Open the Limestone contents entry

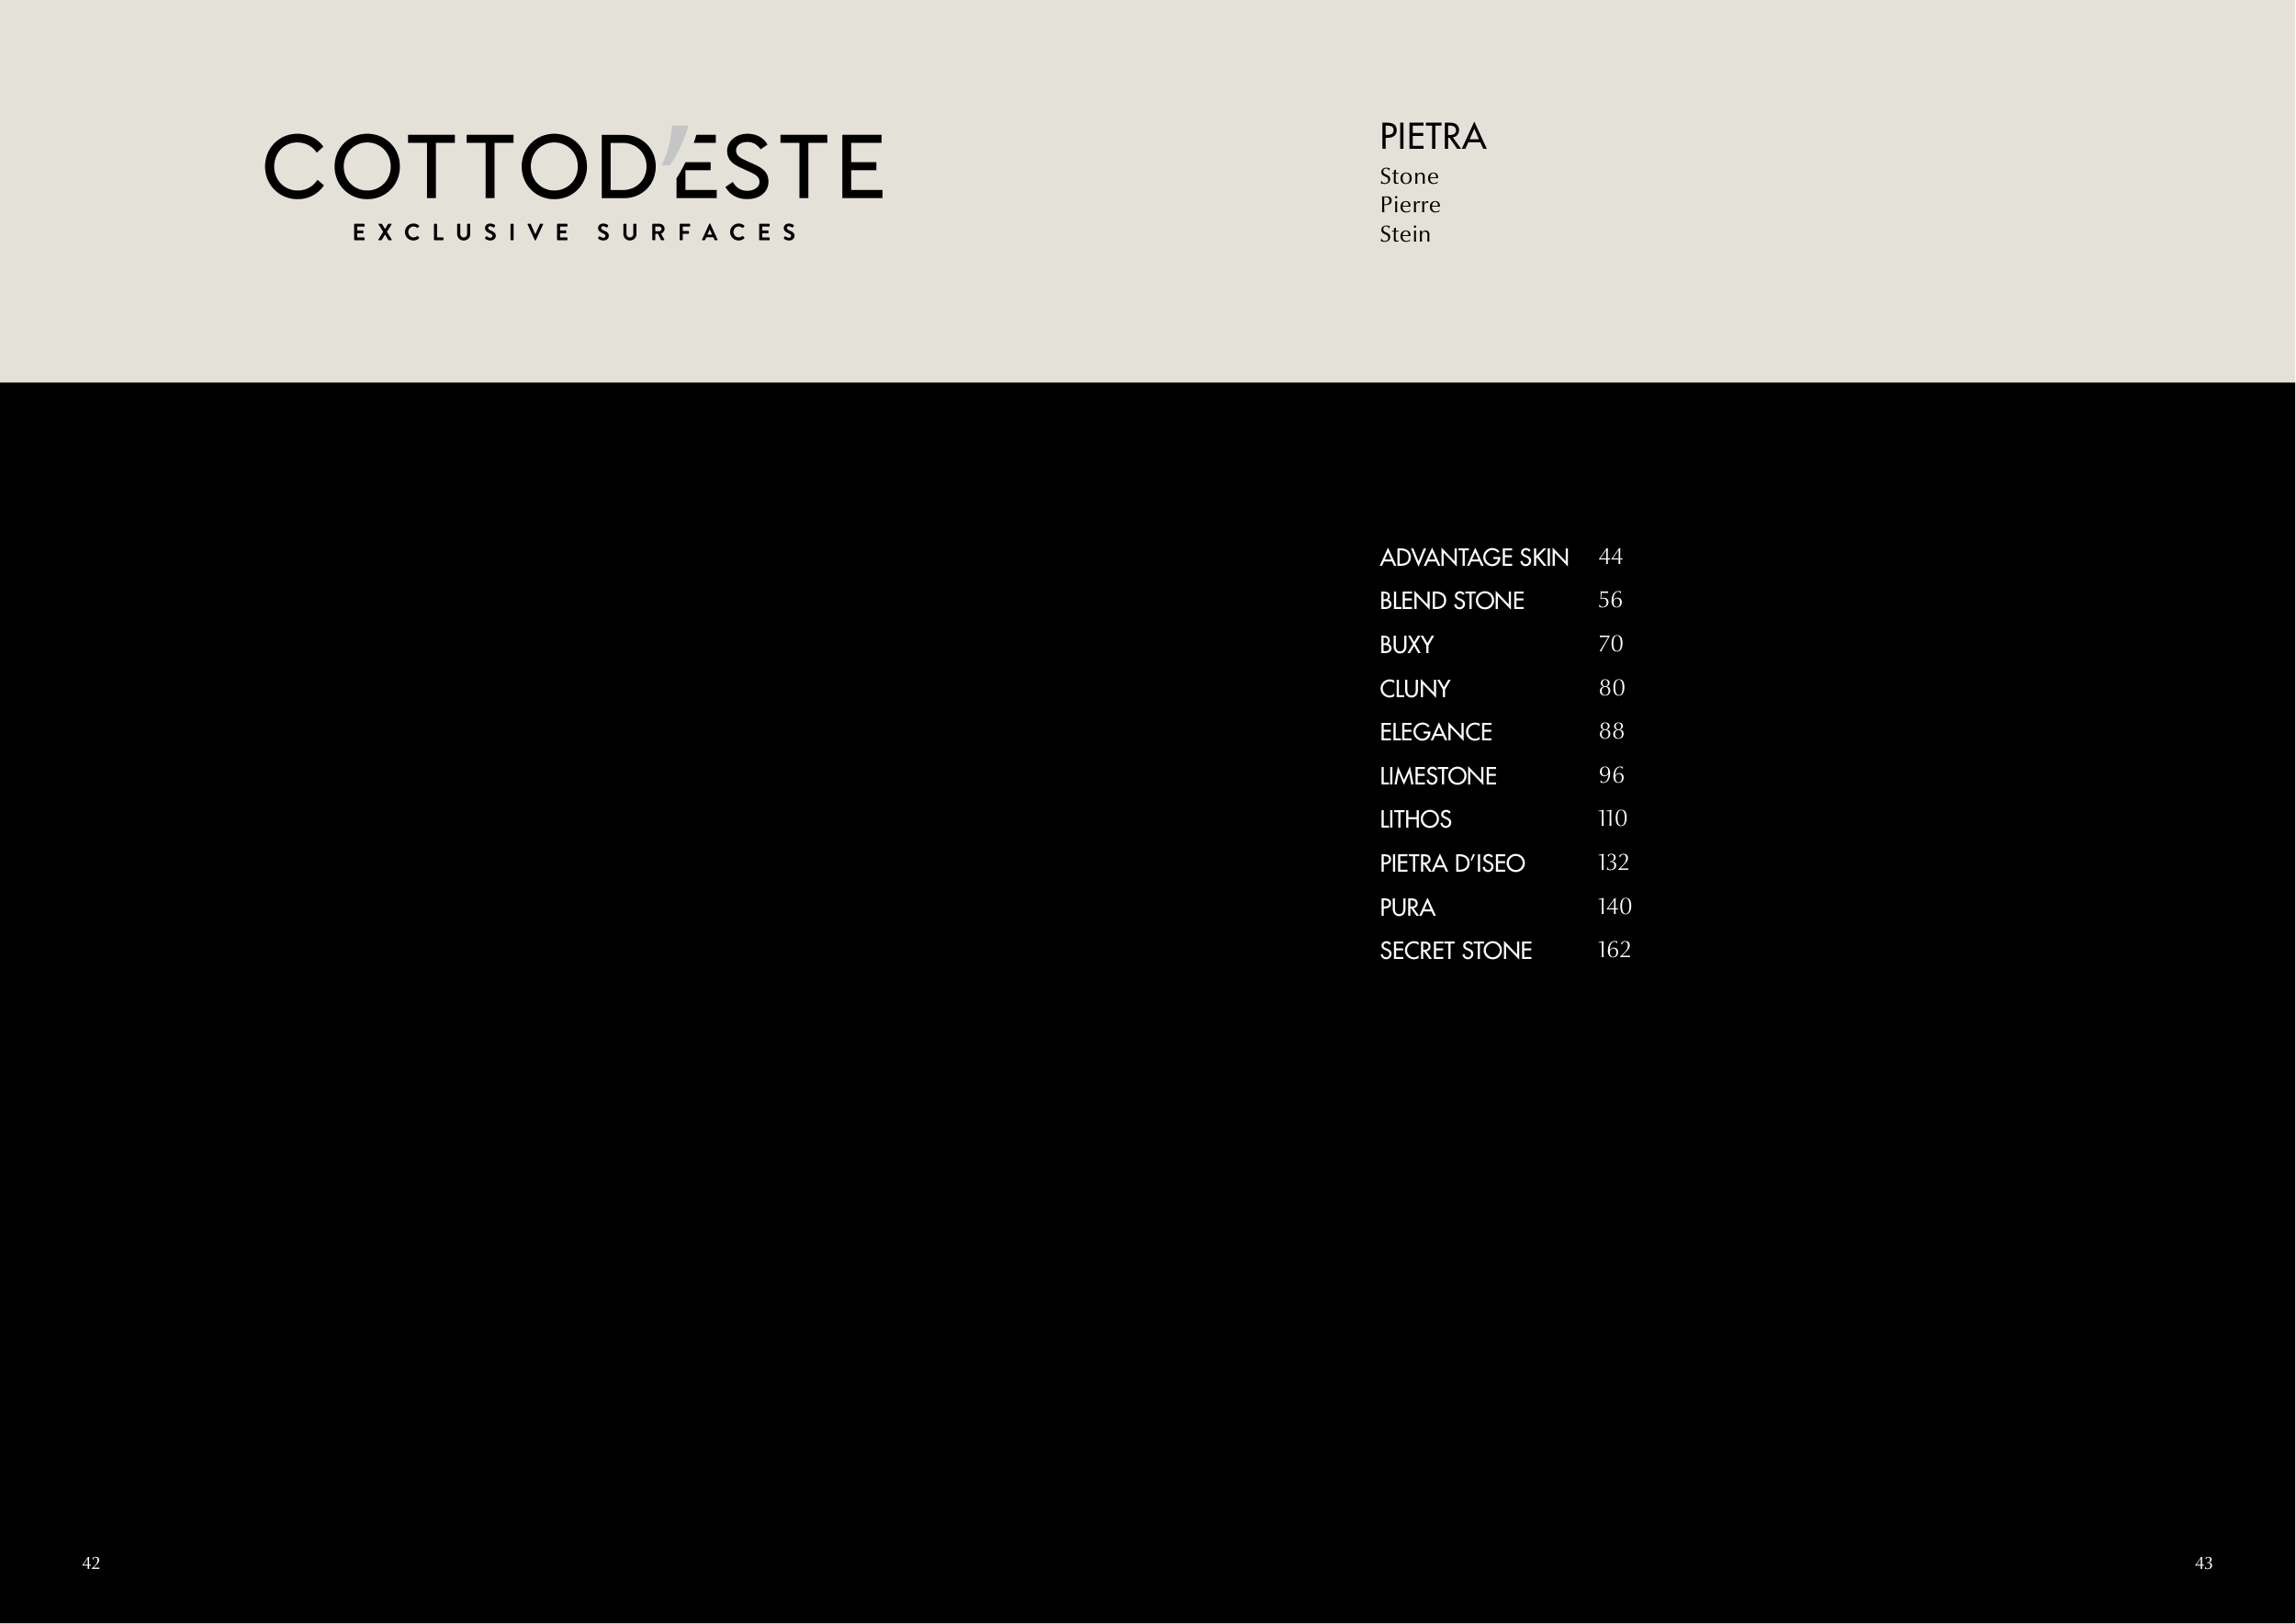1437,776
